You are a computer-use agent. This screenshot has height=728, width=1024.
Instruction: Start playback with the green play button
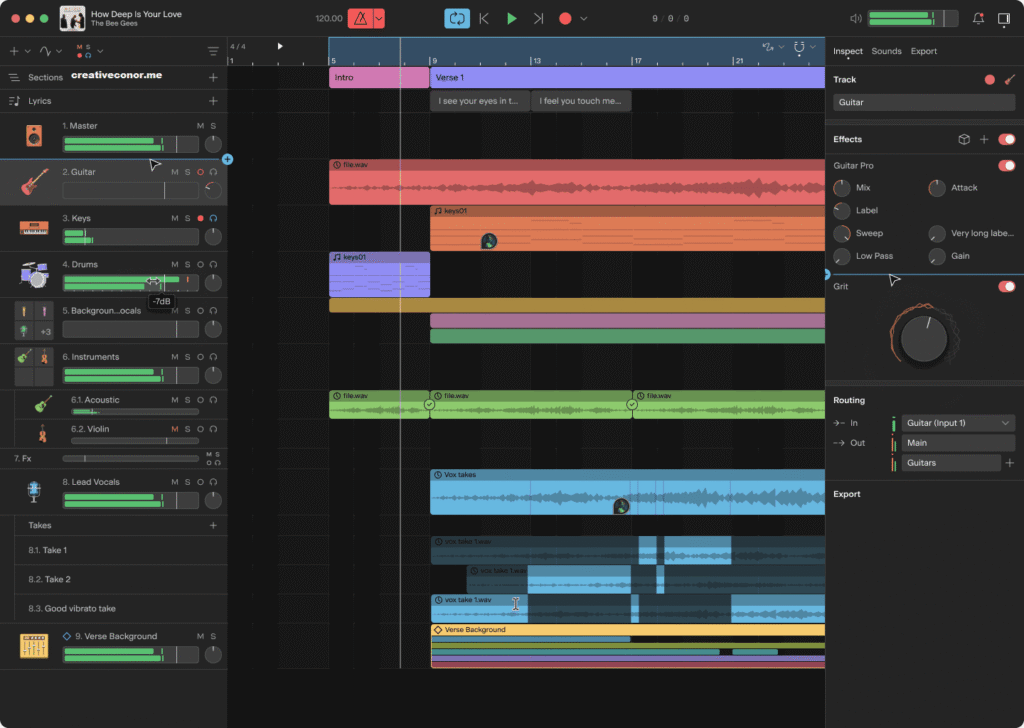click(x=511, y=18)
